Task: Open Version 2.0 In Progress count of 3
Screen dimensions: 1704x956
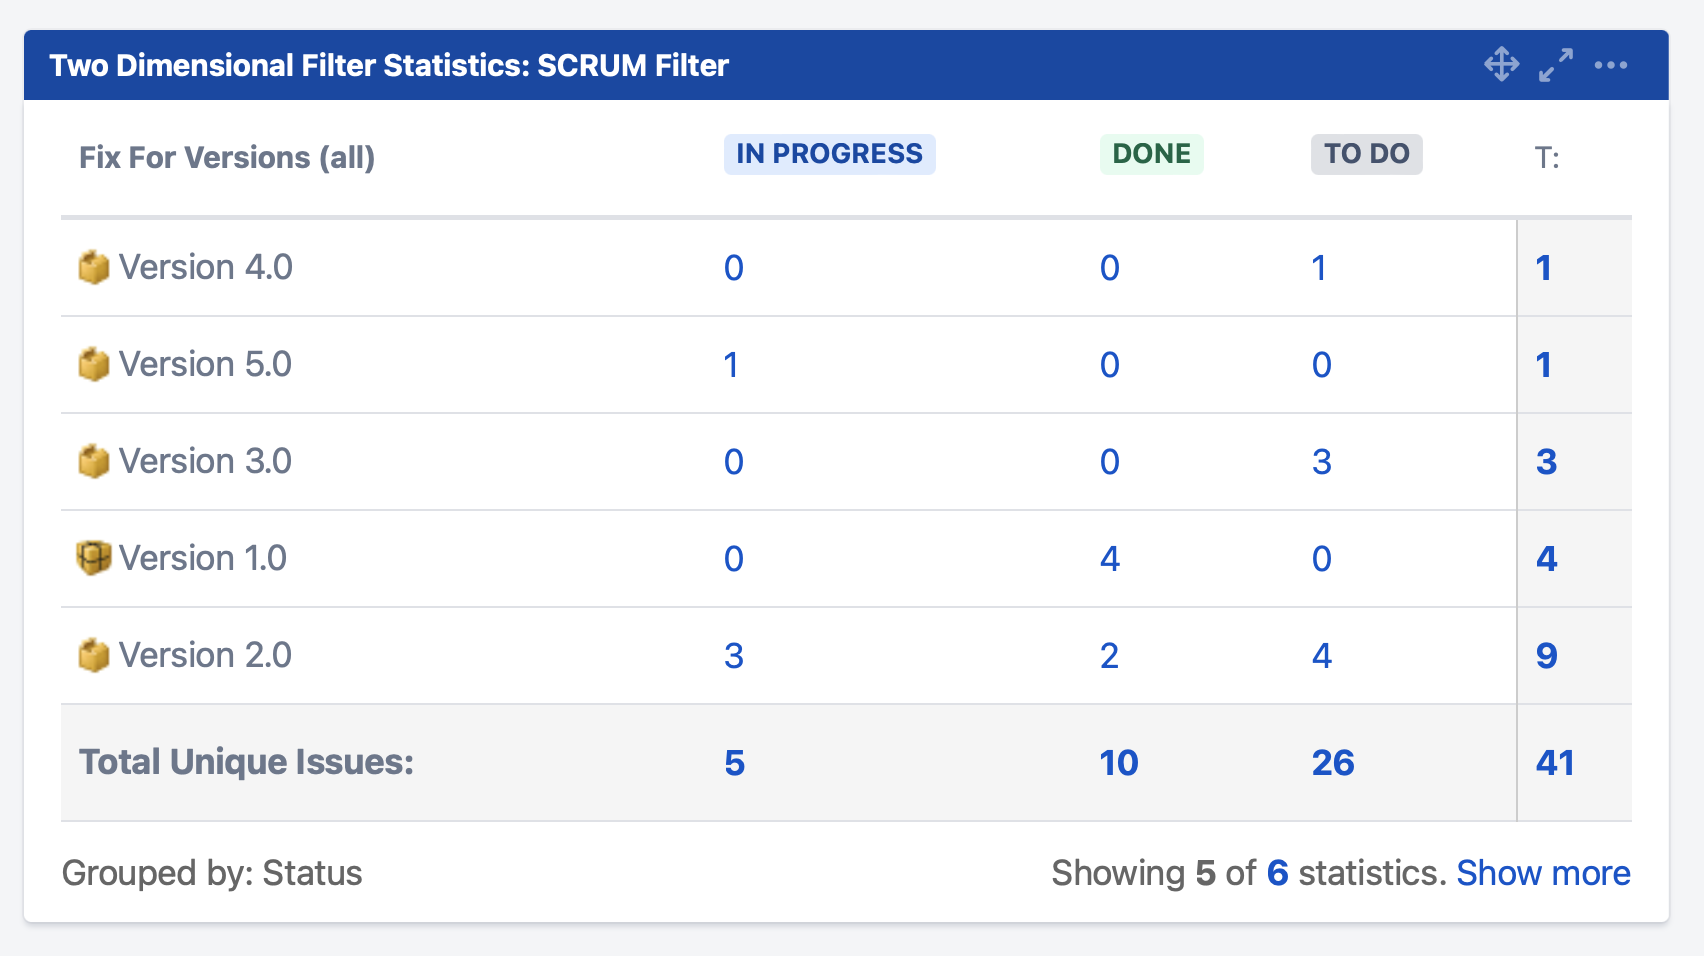Action: 733,656
